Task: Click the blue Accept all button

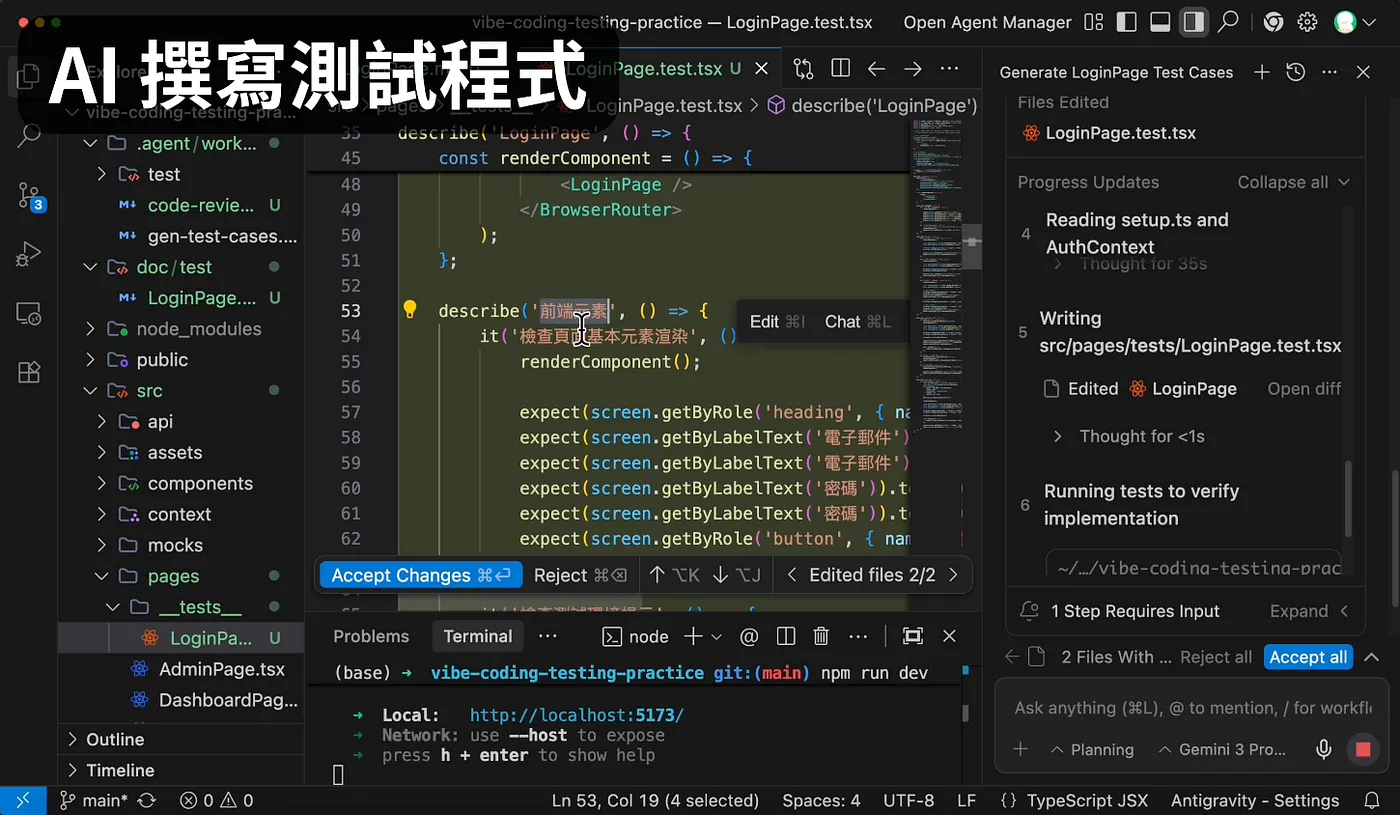Action: click(x=1308, y=657)
